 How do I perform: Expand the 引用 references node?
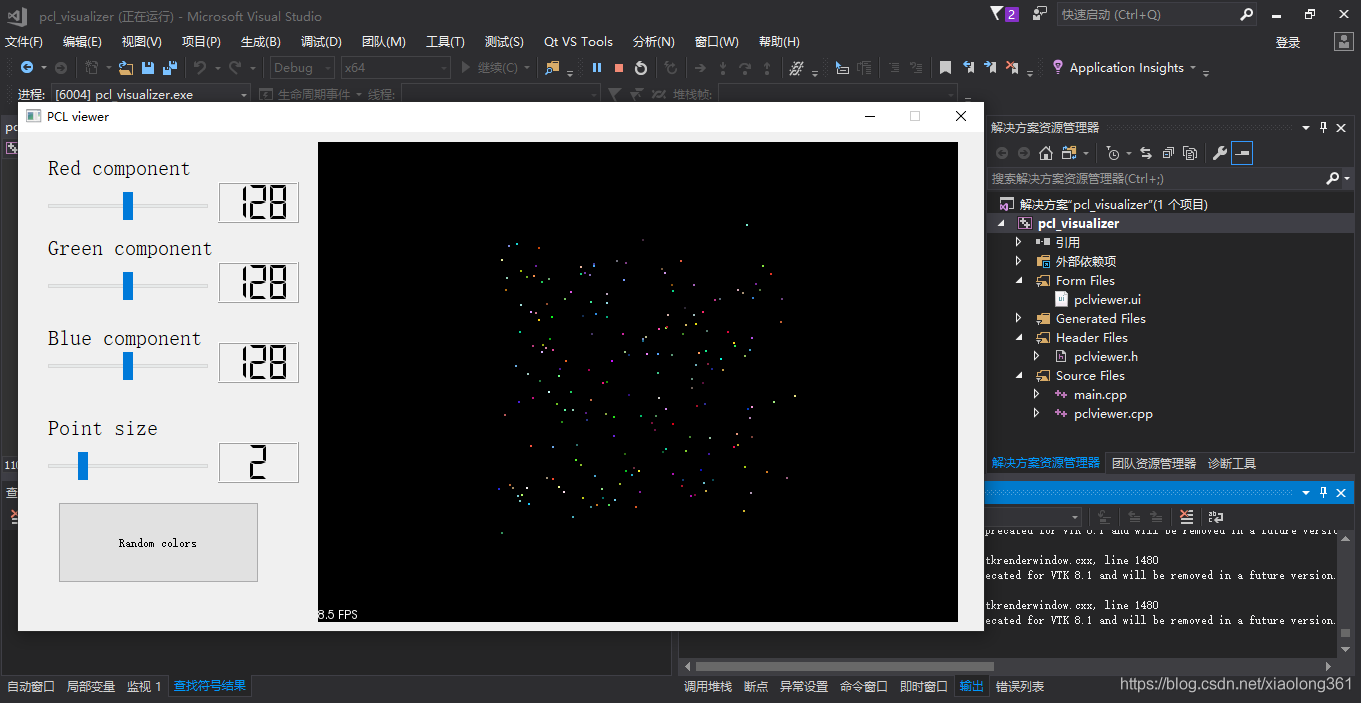(x=1019, y=242)
